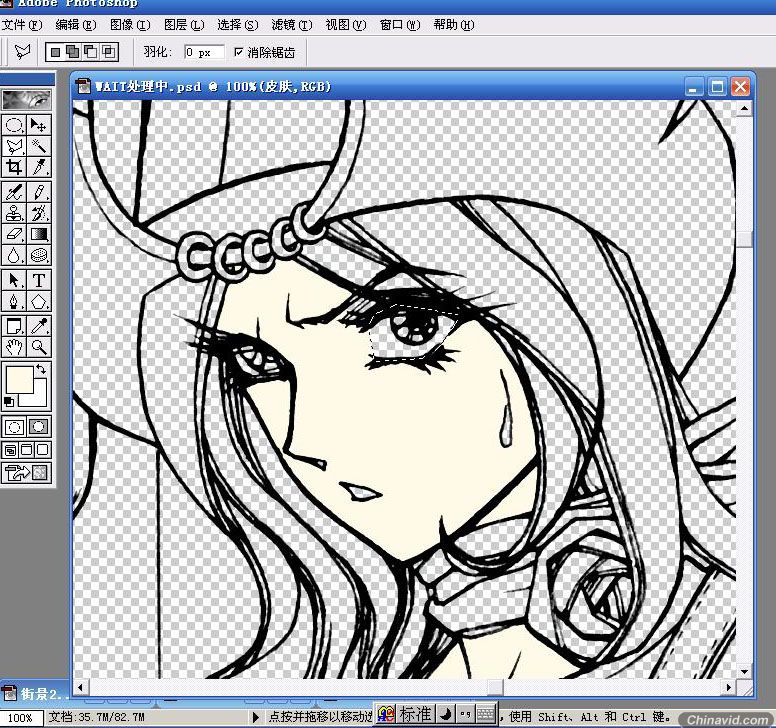Screen dimensions: 776x728
Task: Open the 编辑(E) menu
Action: [76, 25]
